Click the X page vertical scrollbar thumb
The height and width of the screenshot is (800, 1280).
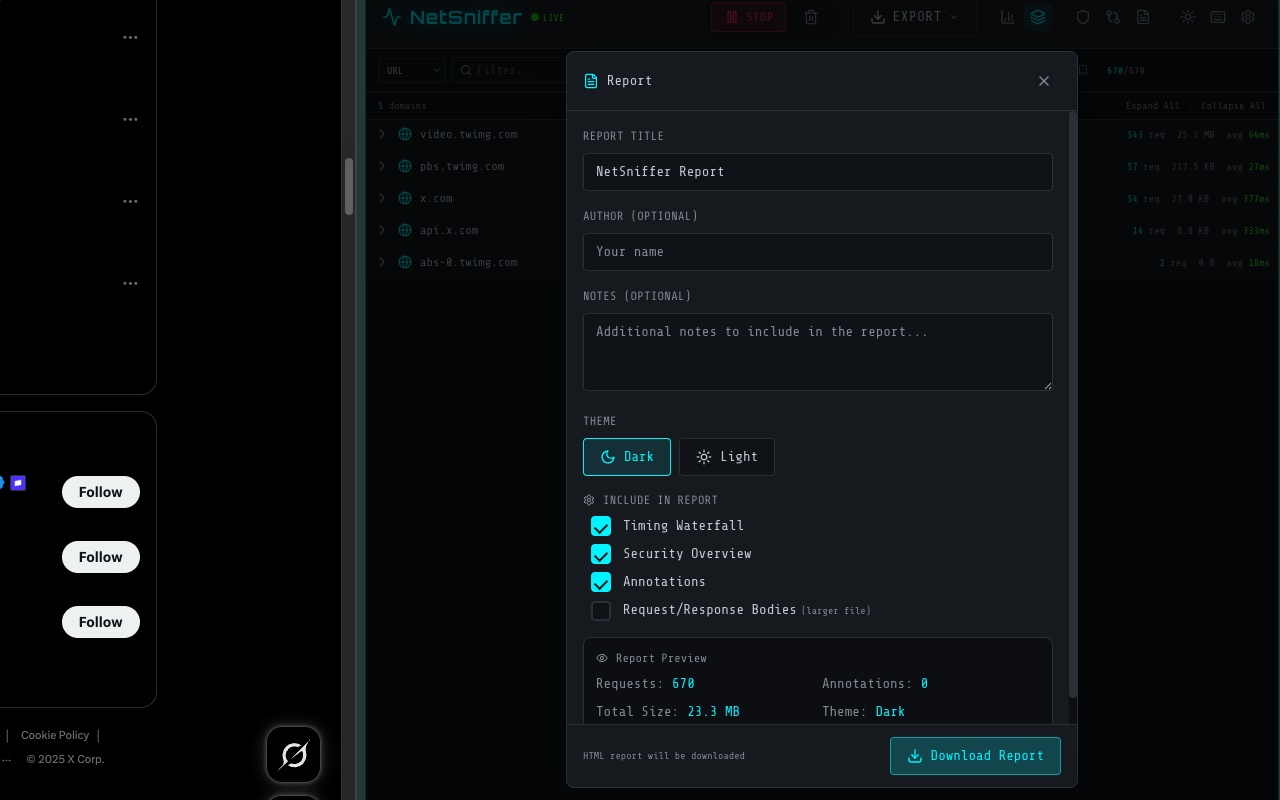(x=349, y=186)
